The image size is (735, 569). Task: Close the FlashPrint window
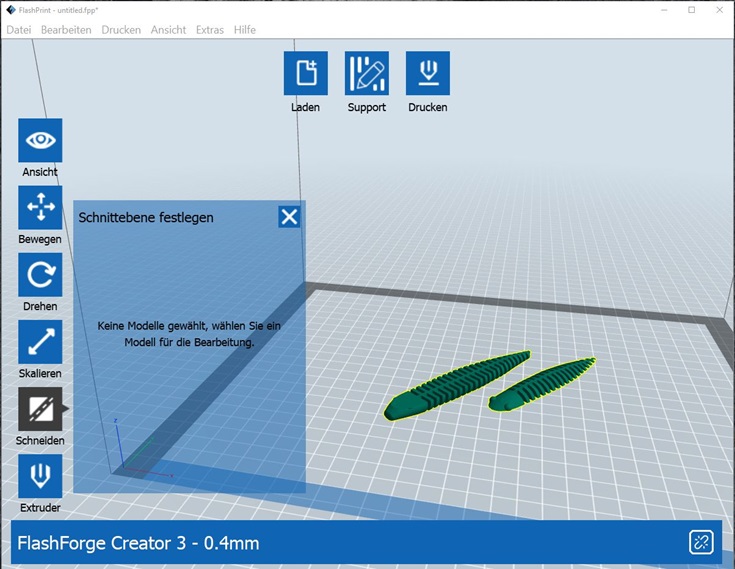[x=720, y=10]
